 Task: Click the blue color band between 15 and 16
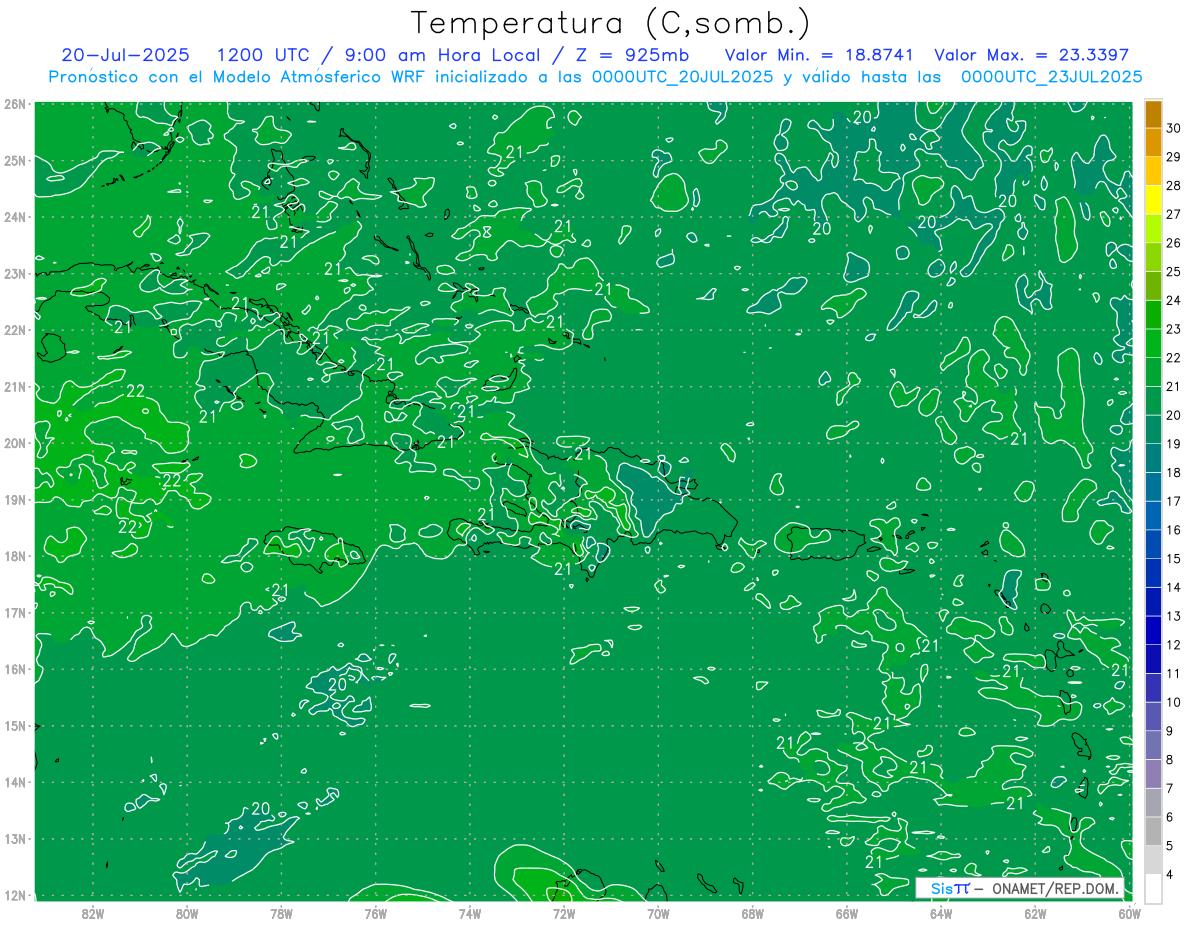pyautogui.click(x=1153, y=544)
